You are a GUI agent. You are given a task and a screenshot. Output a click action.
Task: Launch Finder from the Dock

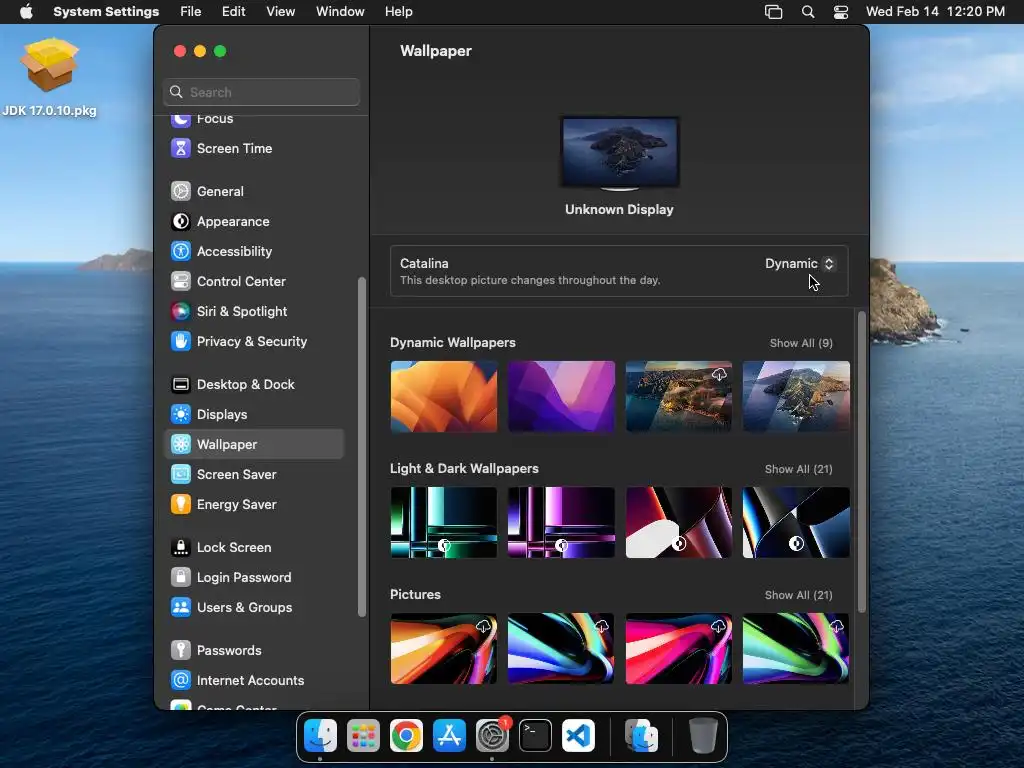(x=320, y=736)
